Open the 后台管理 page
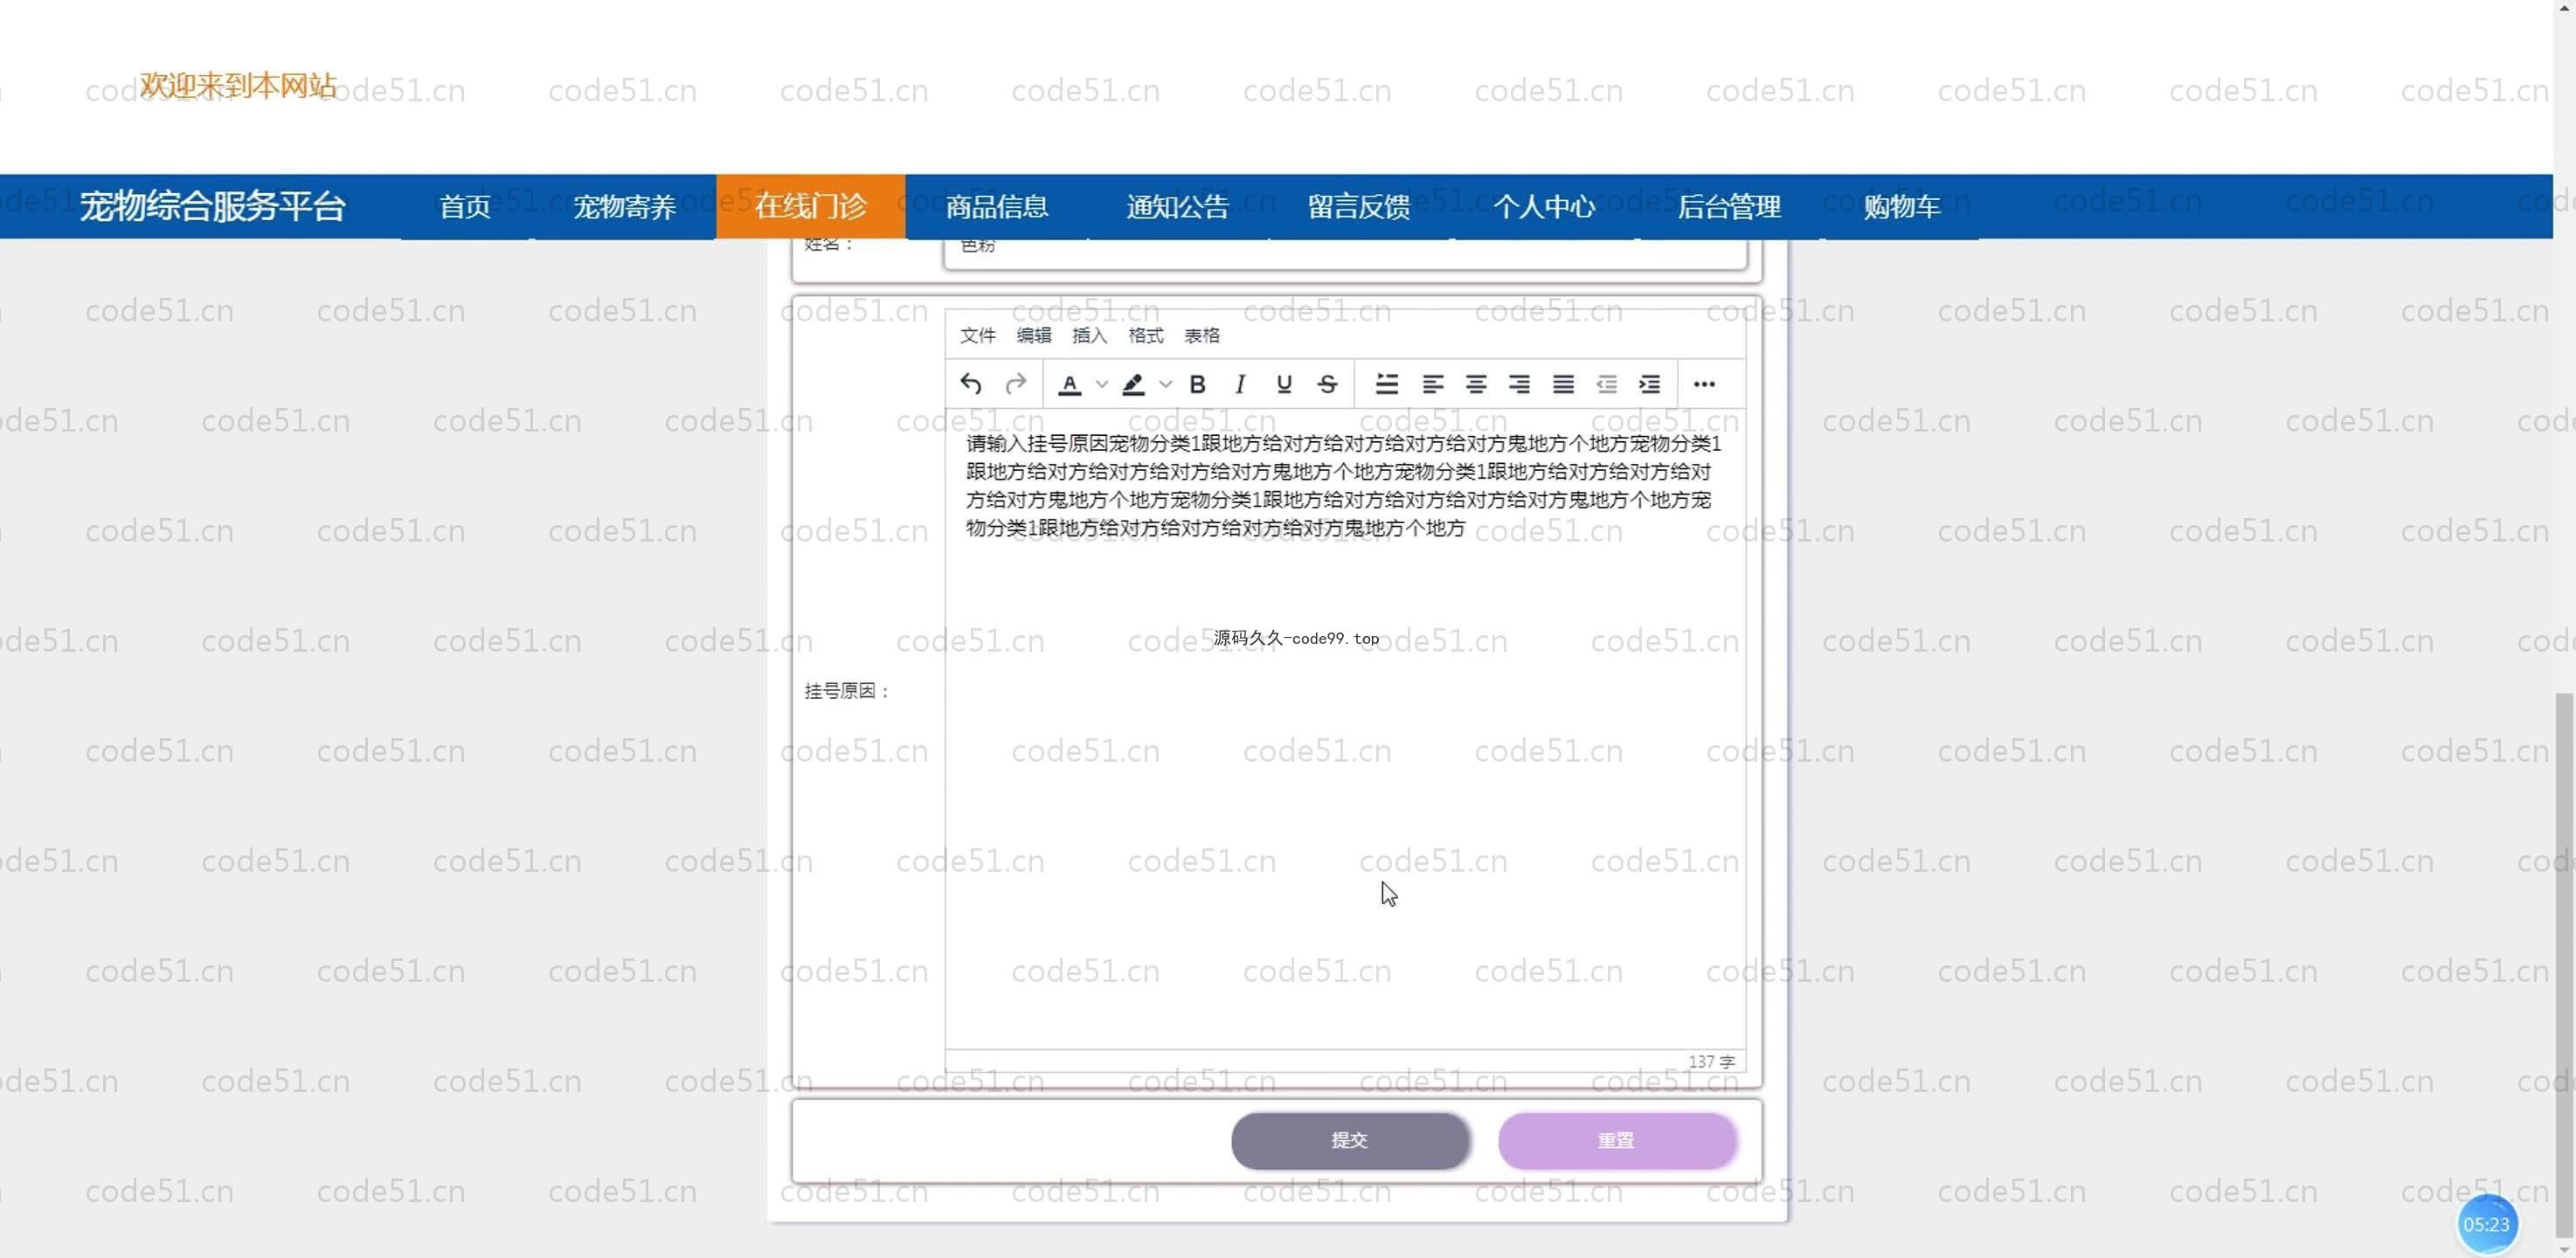The image size is (2576, 1258). coord(1728,206)
